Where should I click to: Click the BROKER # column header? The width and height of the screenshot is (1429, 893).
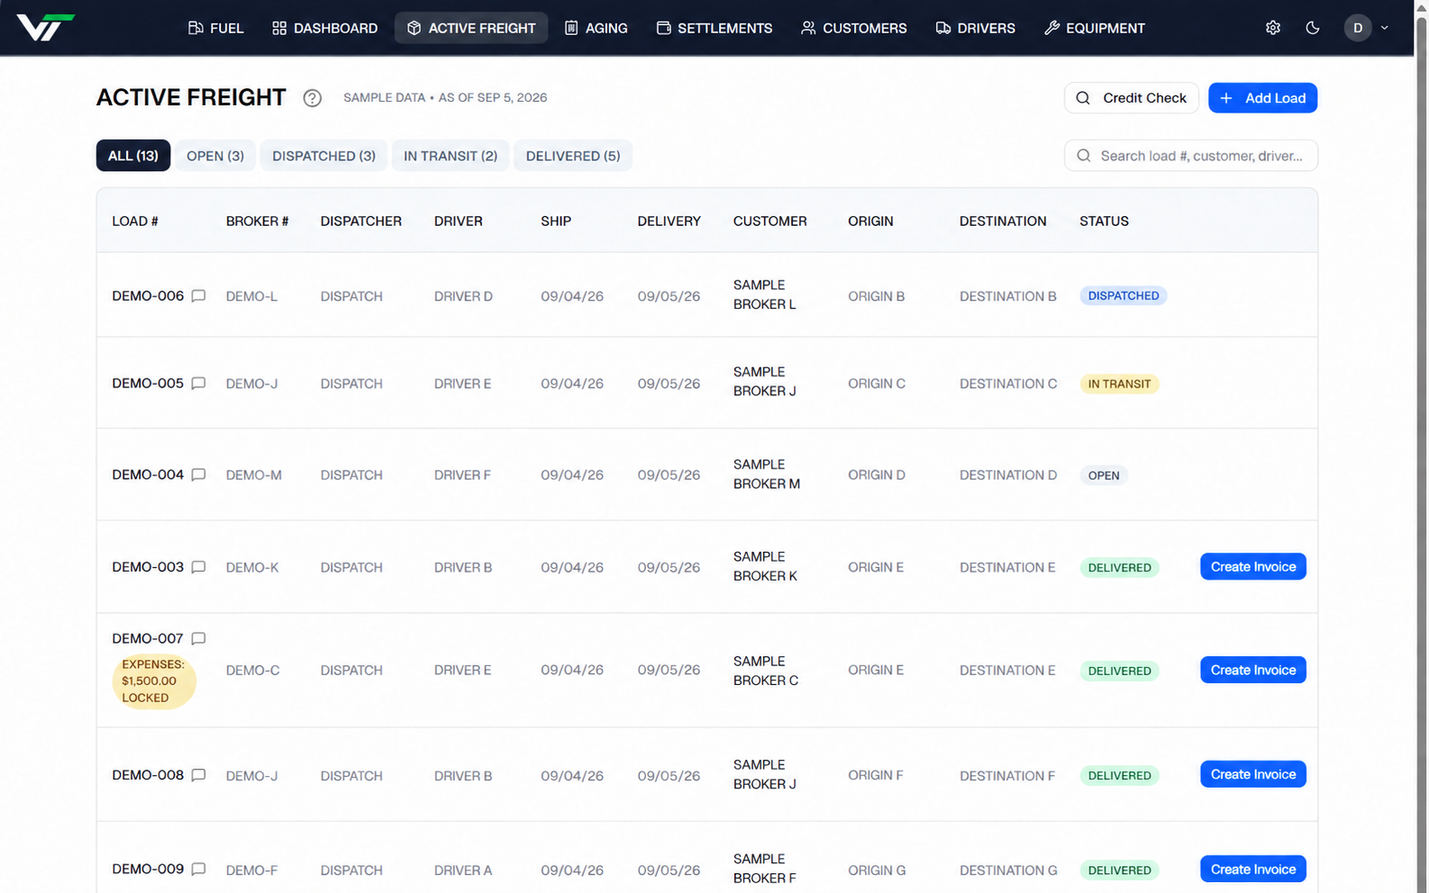tap(257, 221)
